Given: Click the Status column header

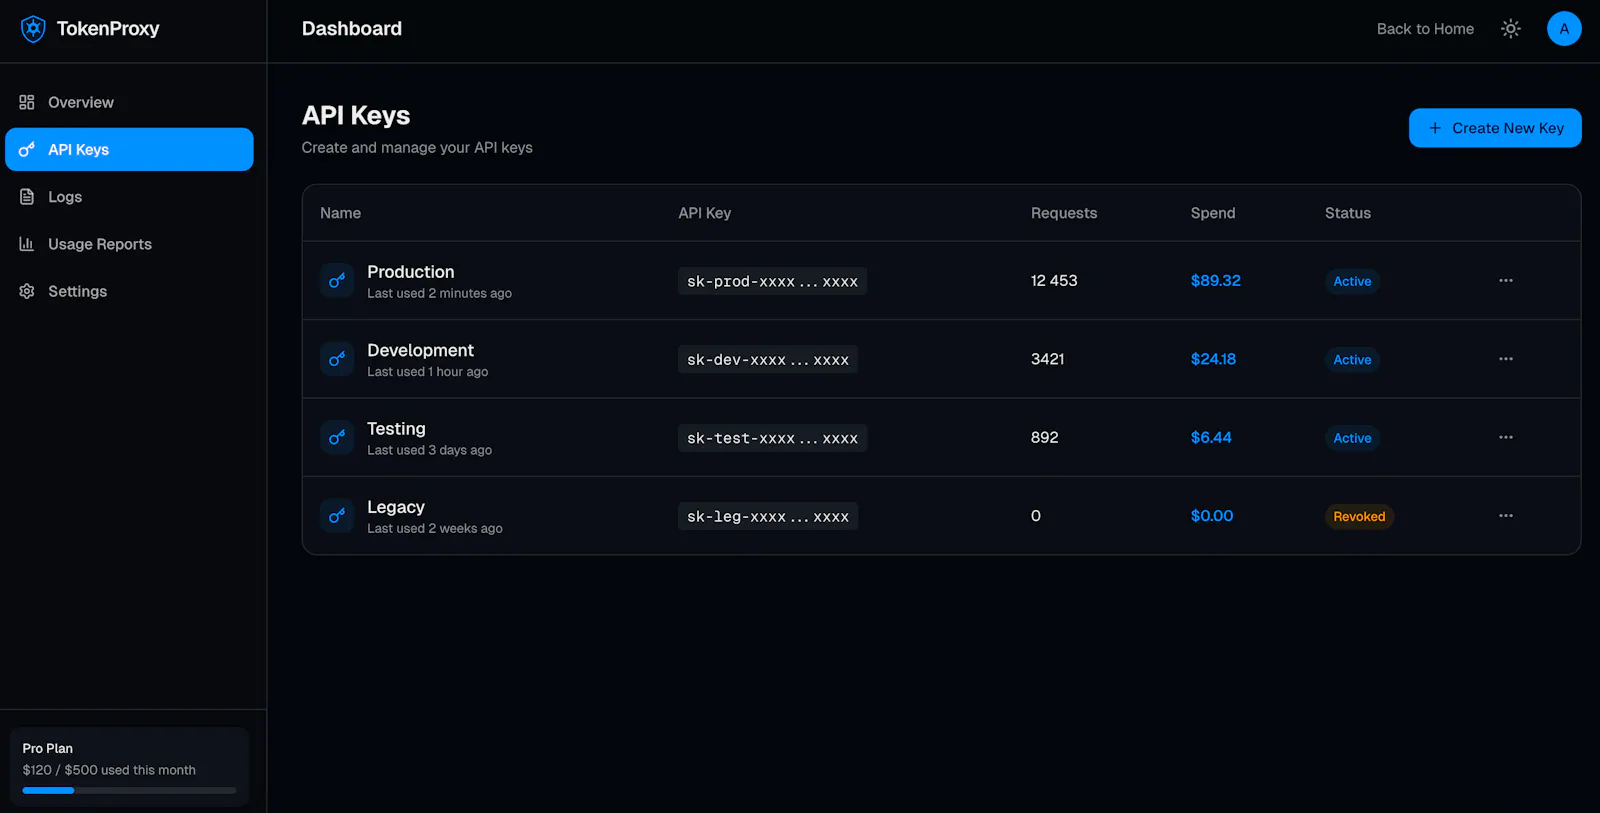Looking at the screenshot, I should [1347, 213].
